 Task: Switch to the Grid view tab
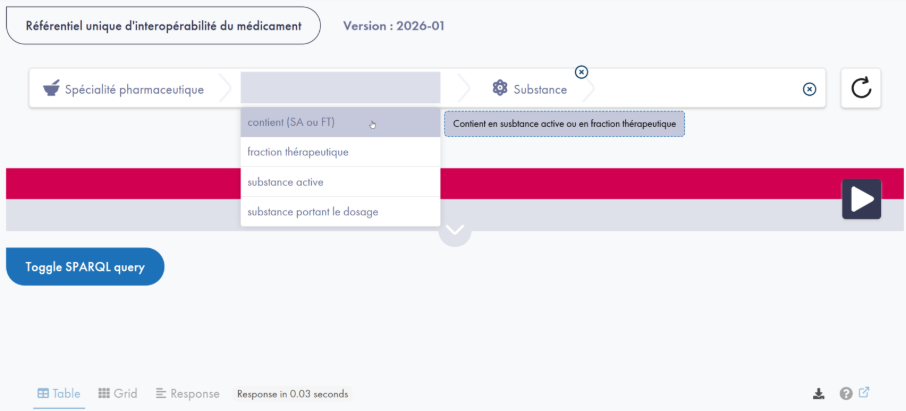click(118, 394)
